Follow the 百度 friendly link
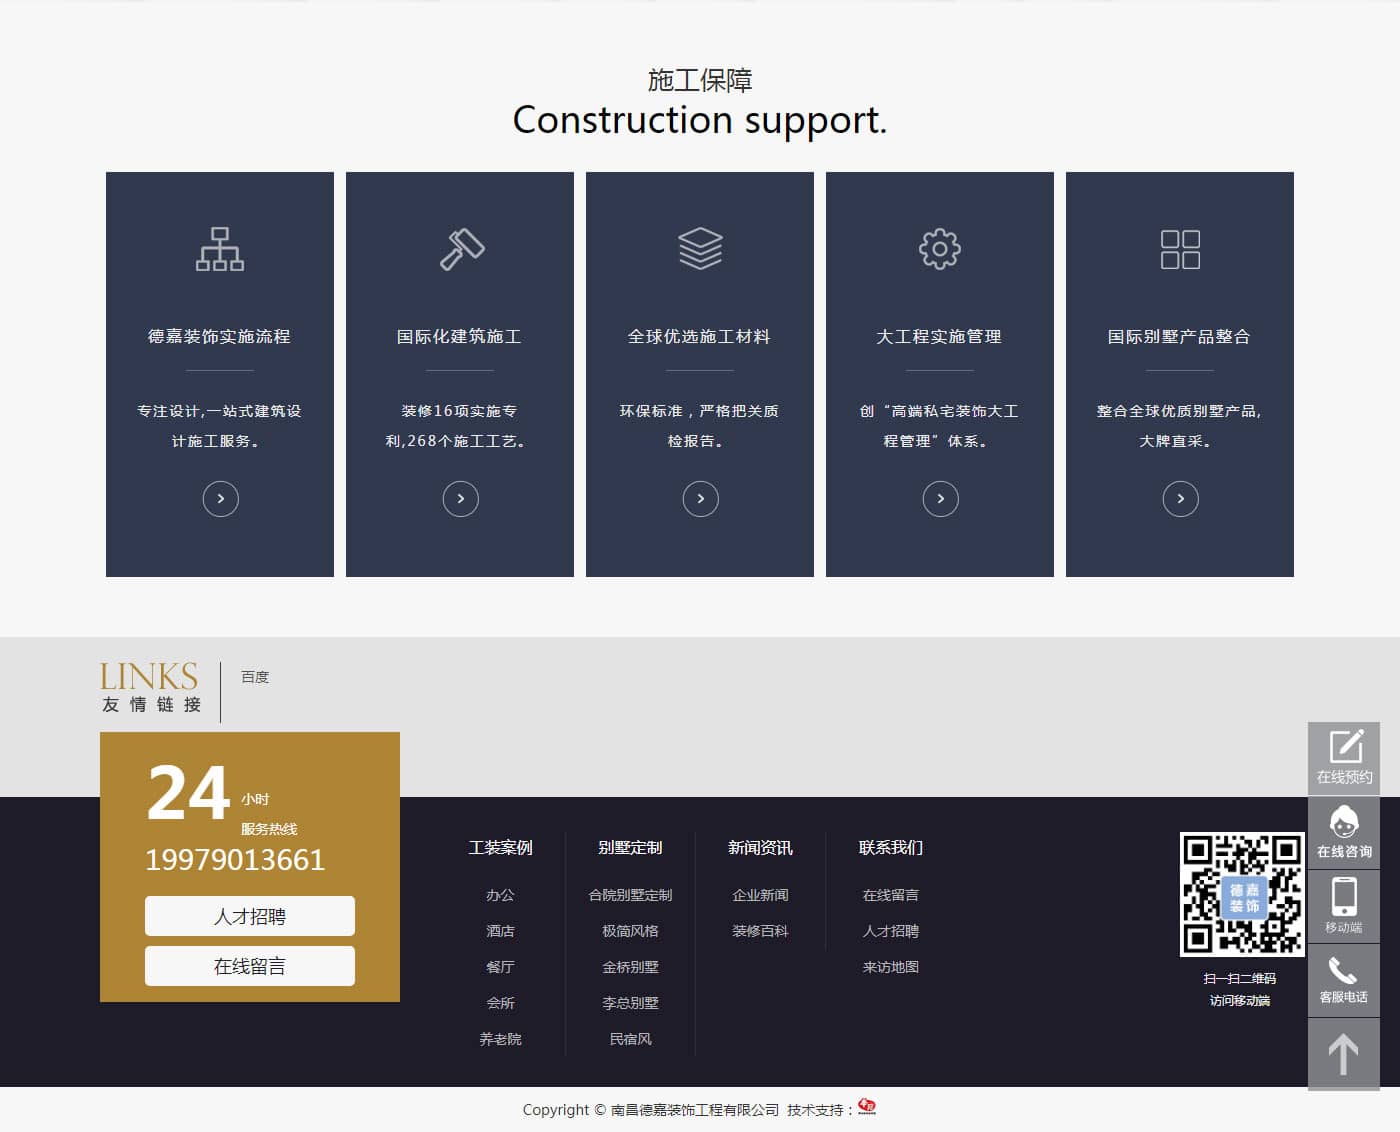This screenshot has height=1132, width=1400. tap(255, 677)
